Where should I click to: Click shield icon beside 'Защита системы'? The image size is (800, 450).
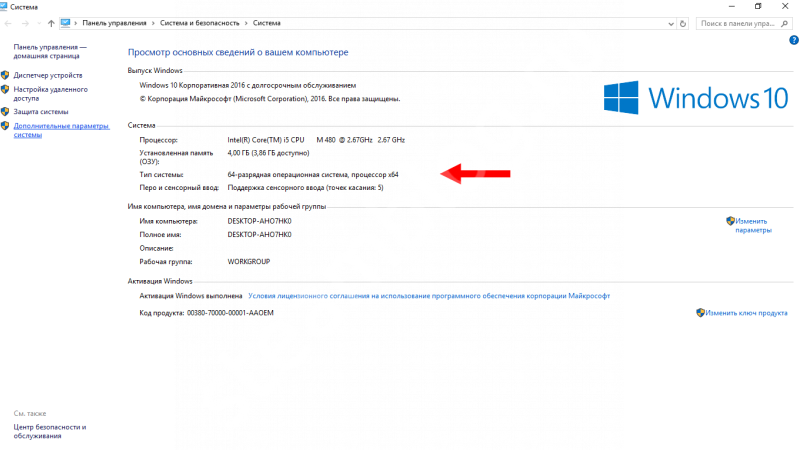[x=5, y=111]
